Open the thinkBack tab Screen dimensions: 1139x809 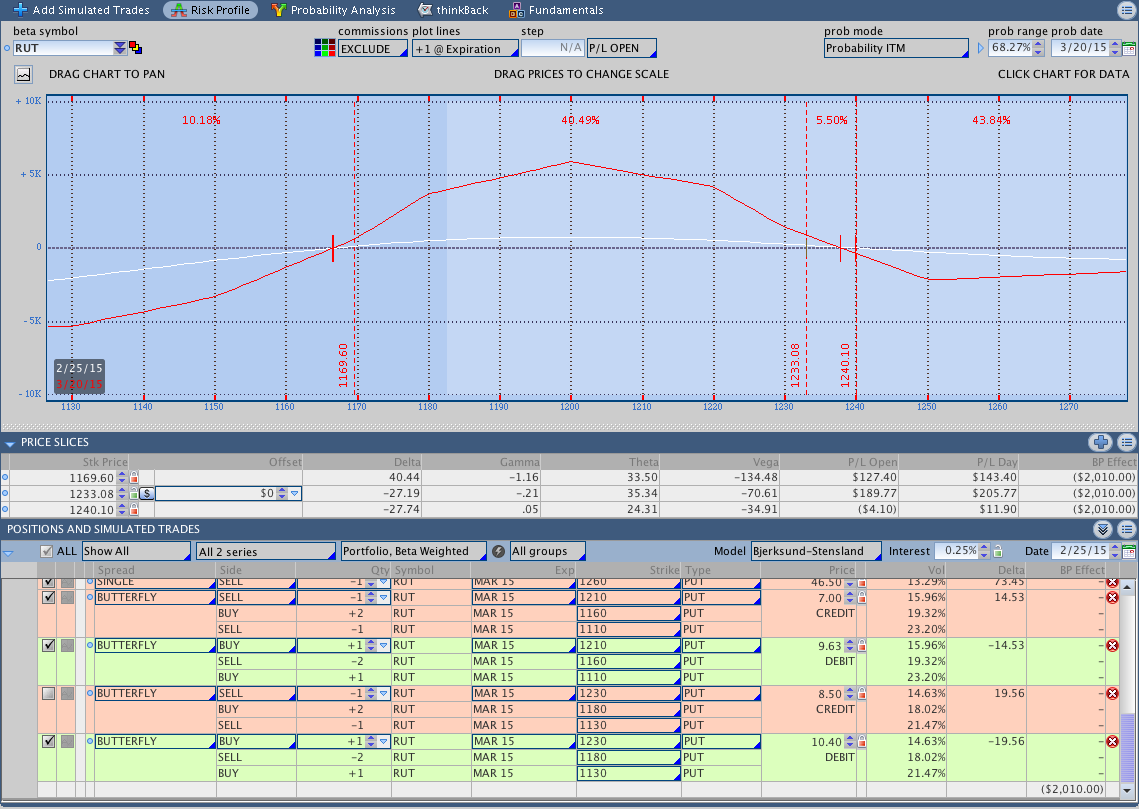[453, 10]
